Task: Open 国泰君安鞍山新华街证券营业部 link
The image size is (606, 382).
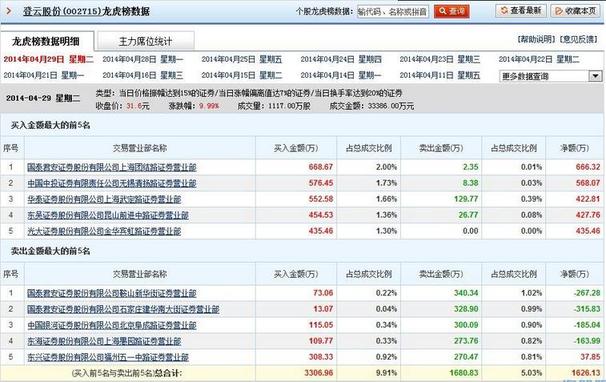Action: tap(112, 293)
